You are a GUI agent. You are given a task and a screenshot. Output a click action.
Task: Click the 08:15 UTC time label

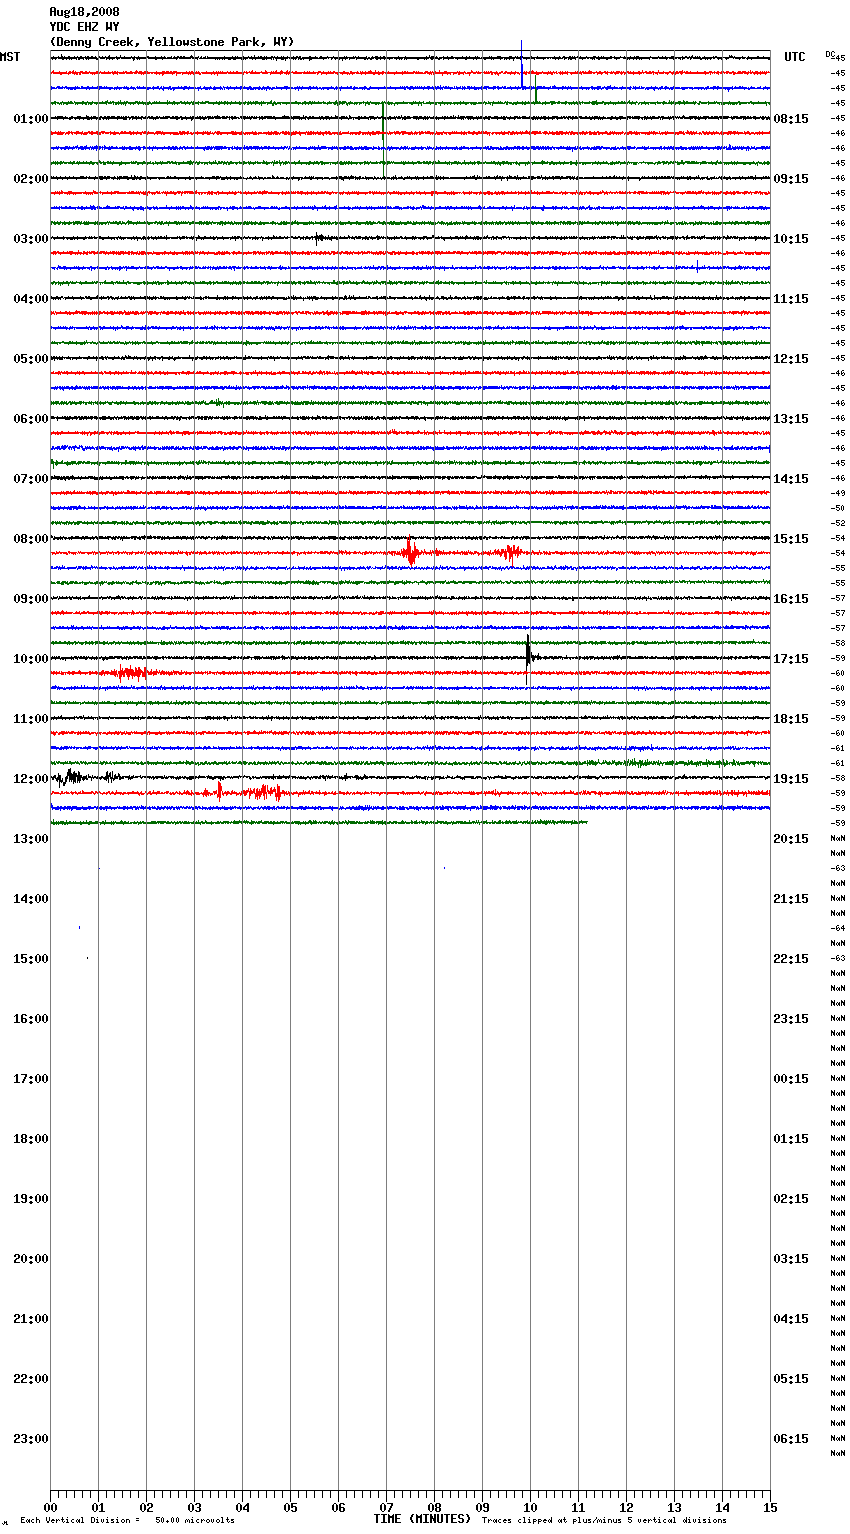791,119
